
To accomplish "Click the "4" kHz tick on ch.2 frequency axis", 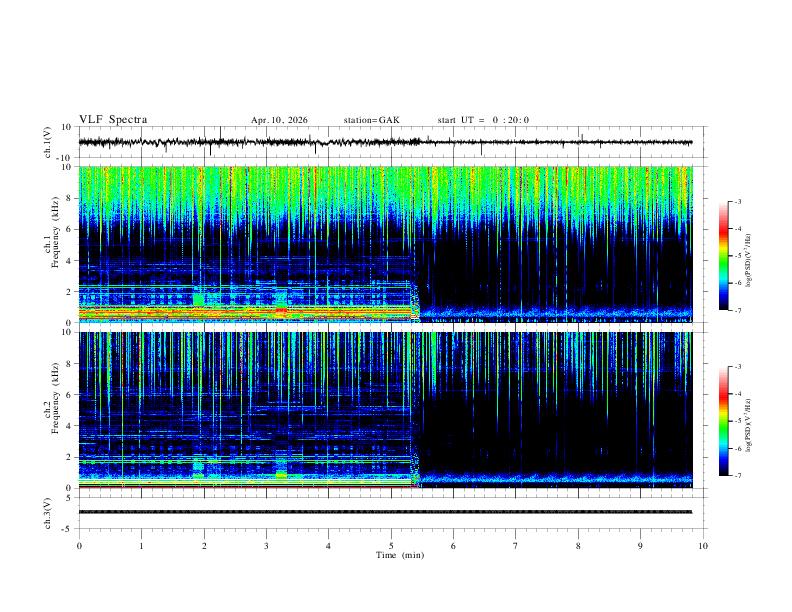I will (x=70, y=426).
